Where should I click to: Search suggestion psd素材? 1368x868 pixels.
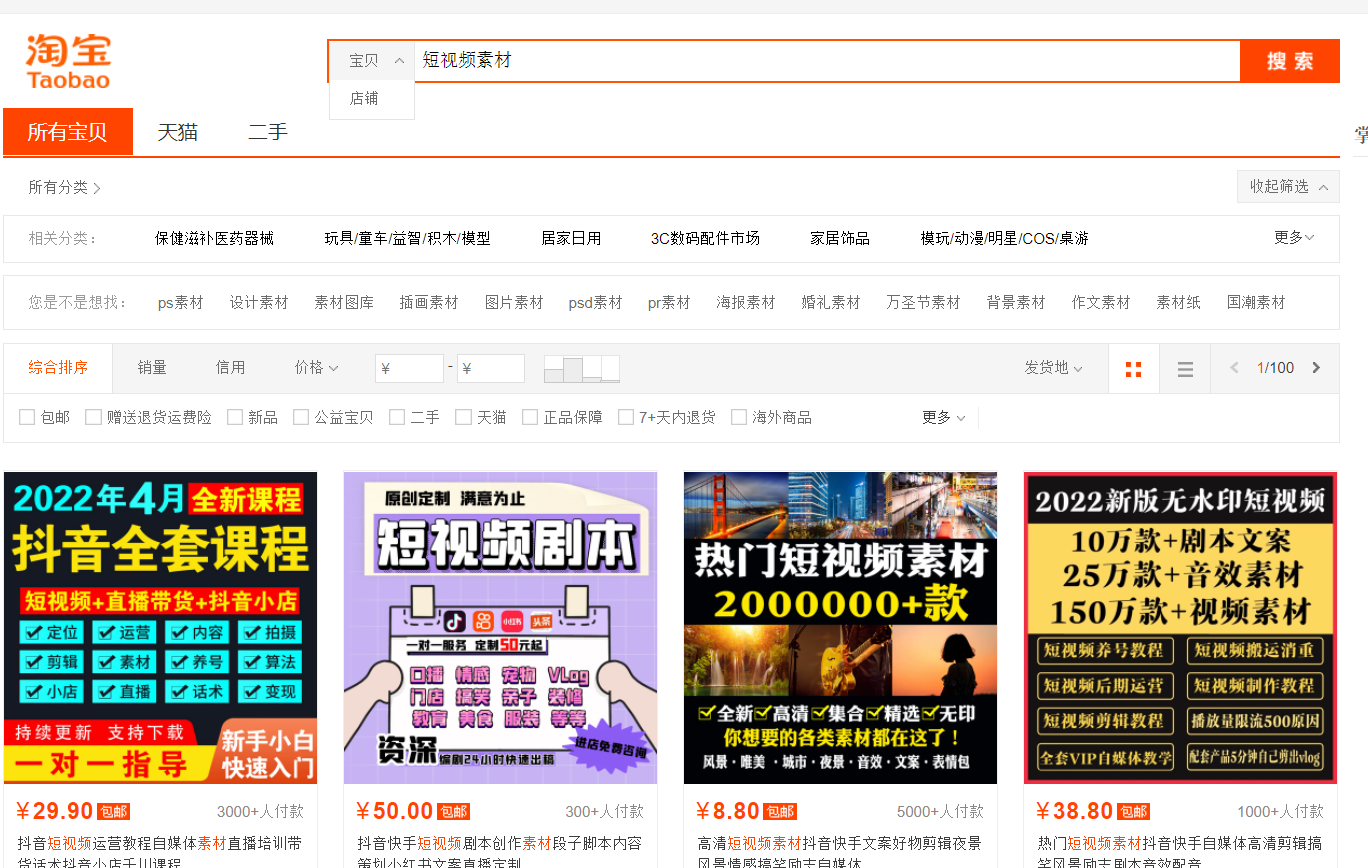pyautogui.click(x=595, y=302)
